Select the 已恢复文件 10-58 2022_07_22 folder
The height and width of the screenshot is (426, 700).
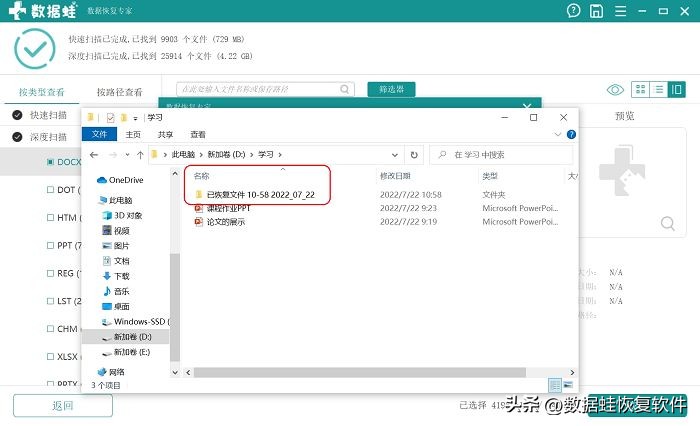[255, 195]
